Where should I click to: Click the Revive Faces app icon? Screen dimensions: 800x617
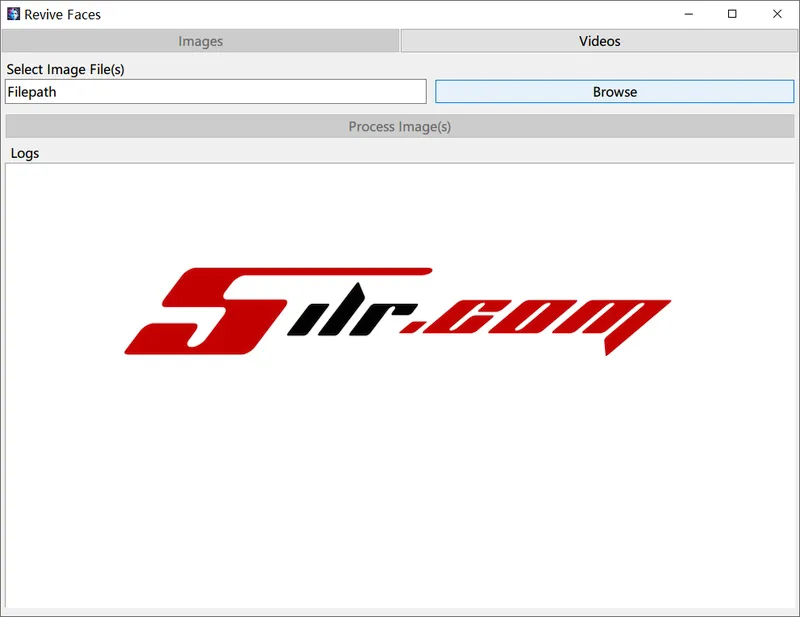[x=13, y=14]
